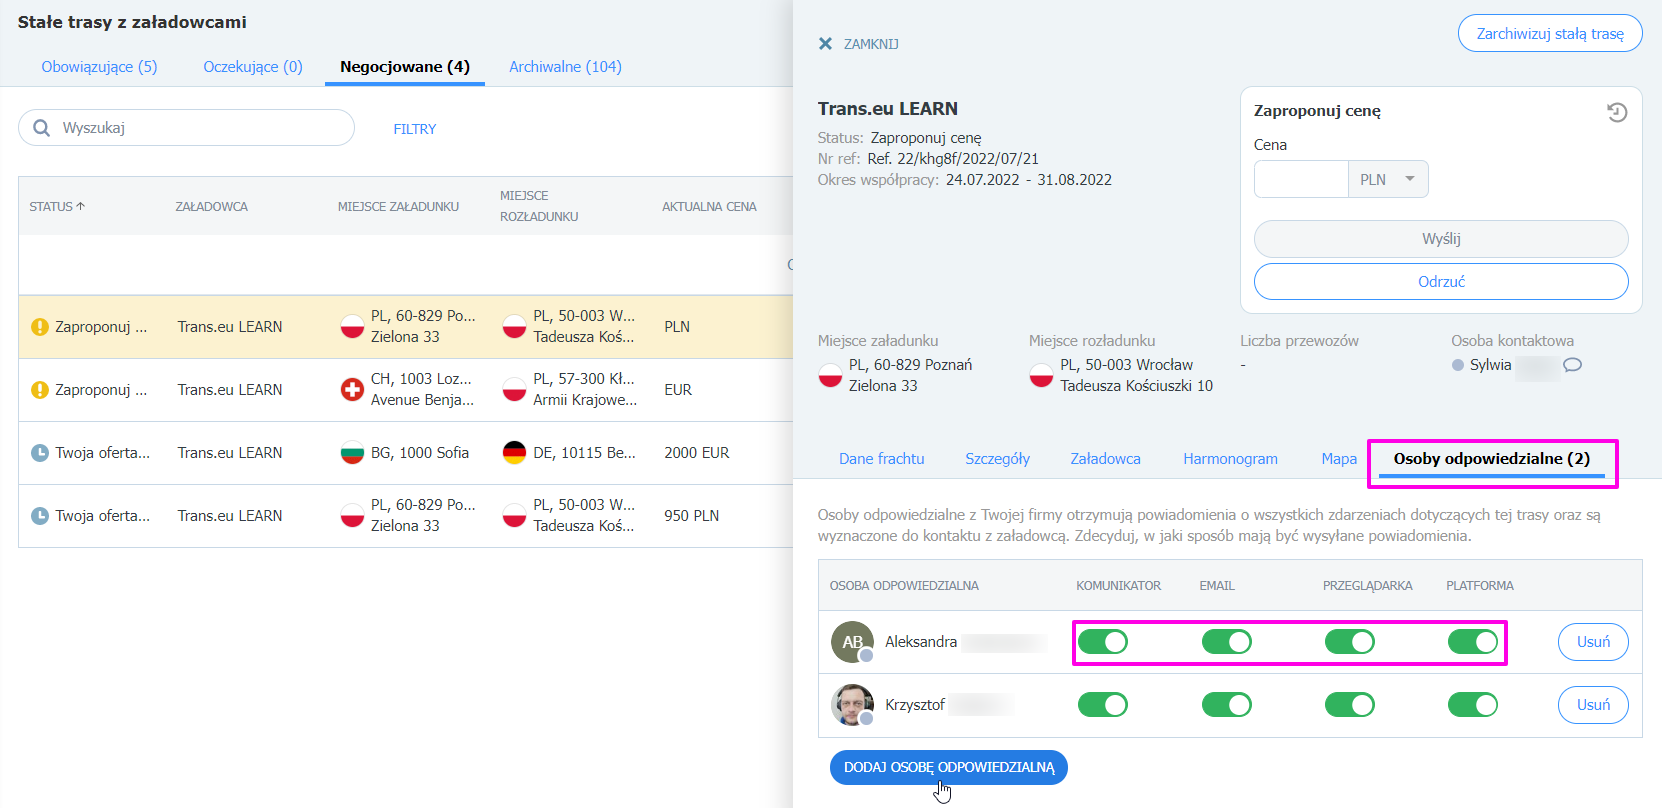Toggle Krzysztof's Platforma notifications

tap(1473, 705)
